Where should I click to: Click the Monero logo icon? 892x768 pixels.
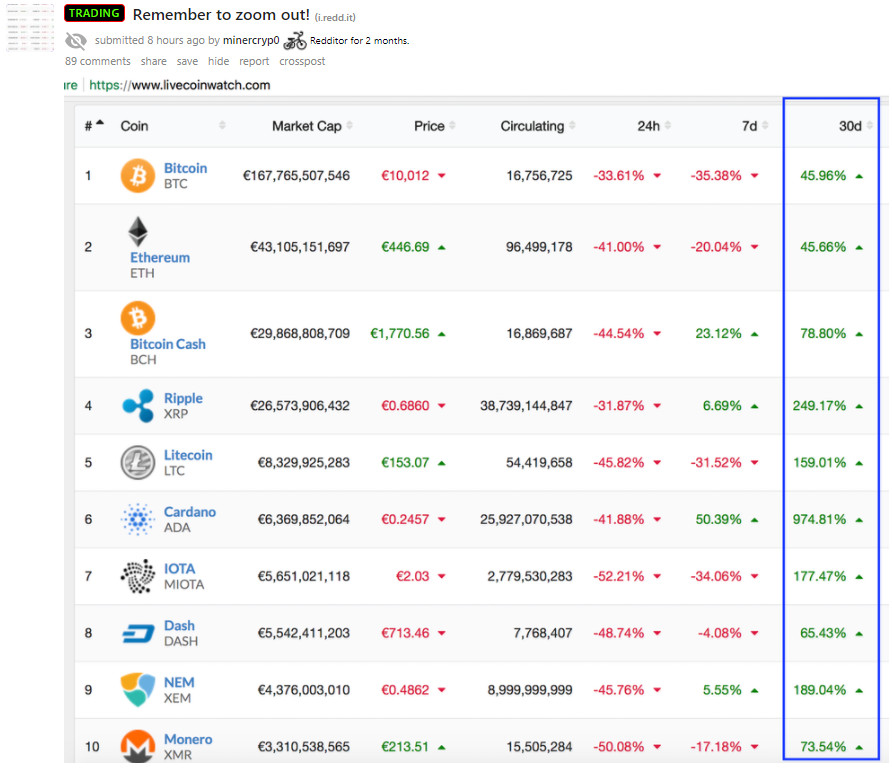pyautogui.click(x=138, y=746)
